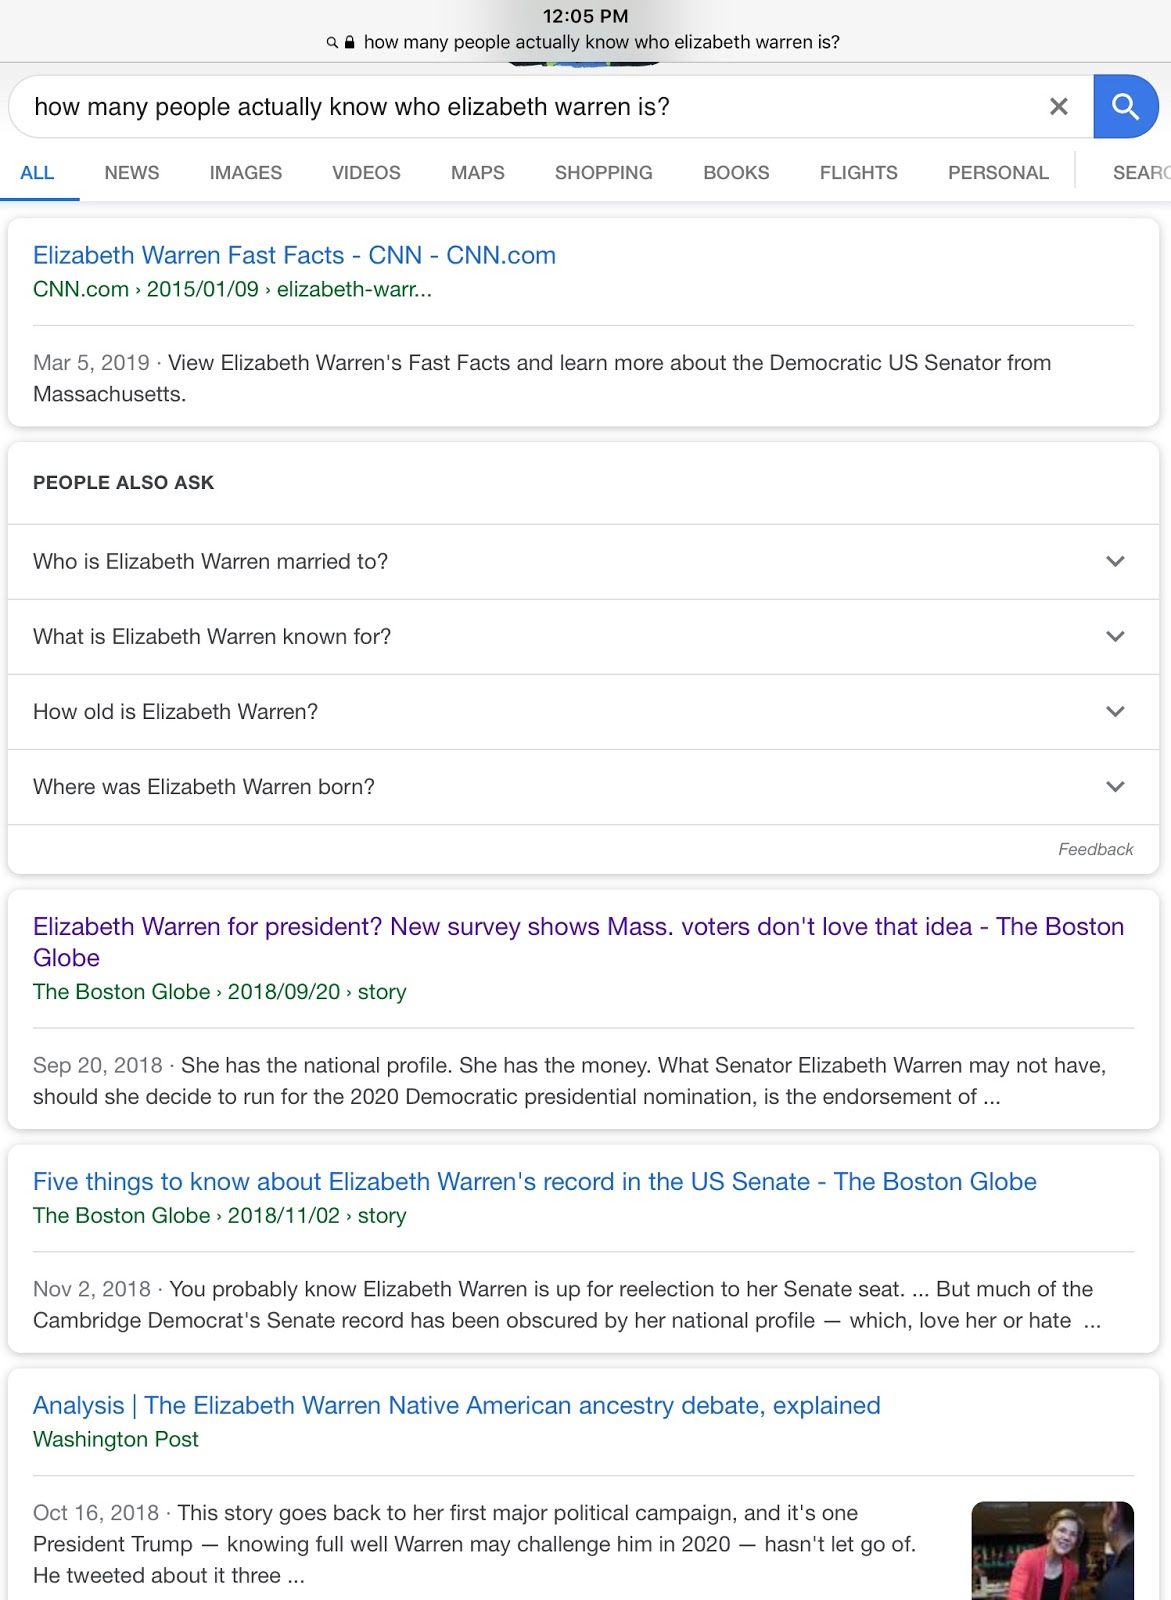Click the blue search magnifier button
The height and width of the screenshot is (1600, 1171).
tap(1125, 106)
